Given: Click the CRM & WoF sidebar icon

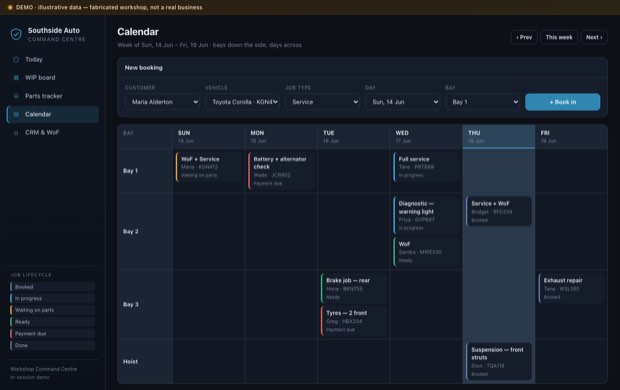Looking at the screenshot, I should click(x=16, y=133).
